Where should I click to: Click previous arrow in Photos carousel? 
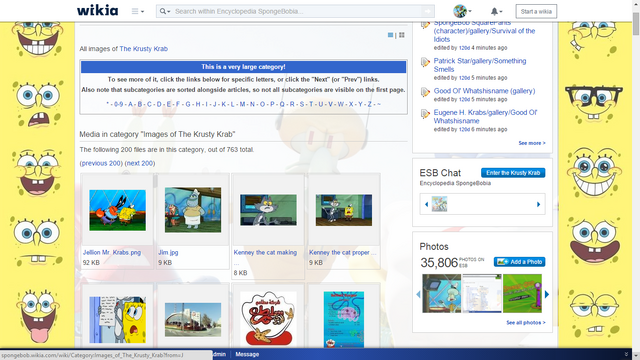click(x=418, y=294)
